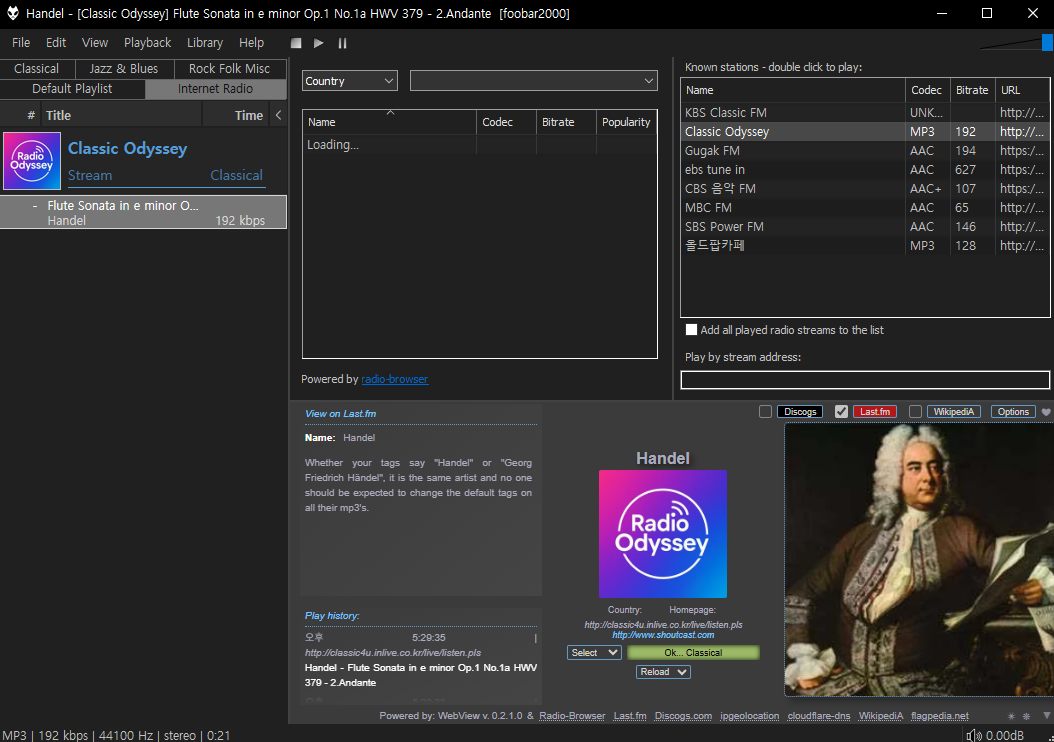Sort known stations by Bitrate column
This screenshot has height=742, width=1054.
[x=972, y=90]
